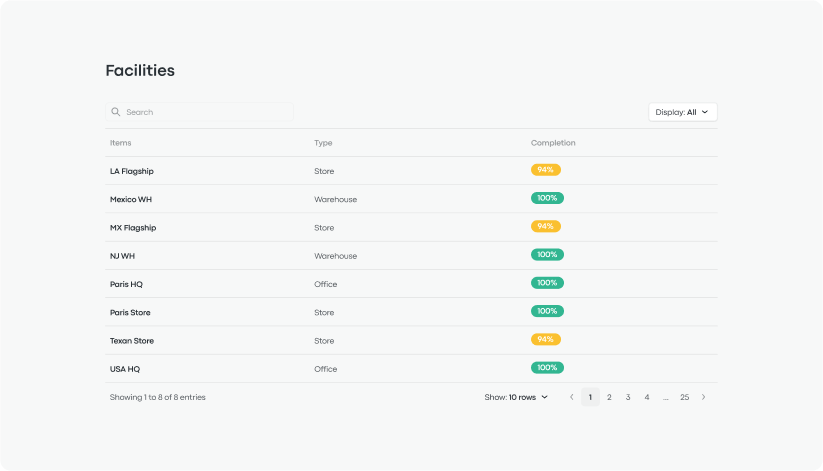Sort by the Items column header
The width and height of the screenshot is (823, 471).
[120, 143]
